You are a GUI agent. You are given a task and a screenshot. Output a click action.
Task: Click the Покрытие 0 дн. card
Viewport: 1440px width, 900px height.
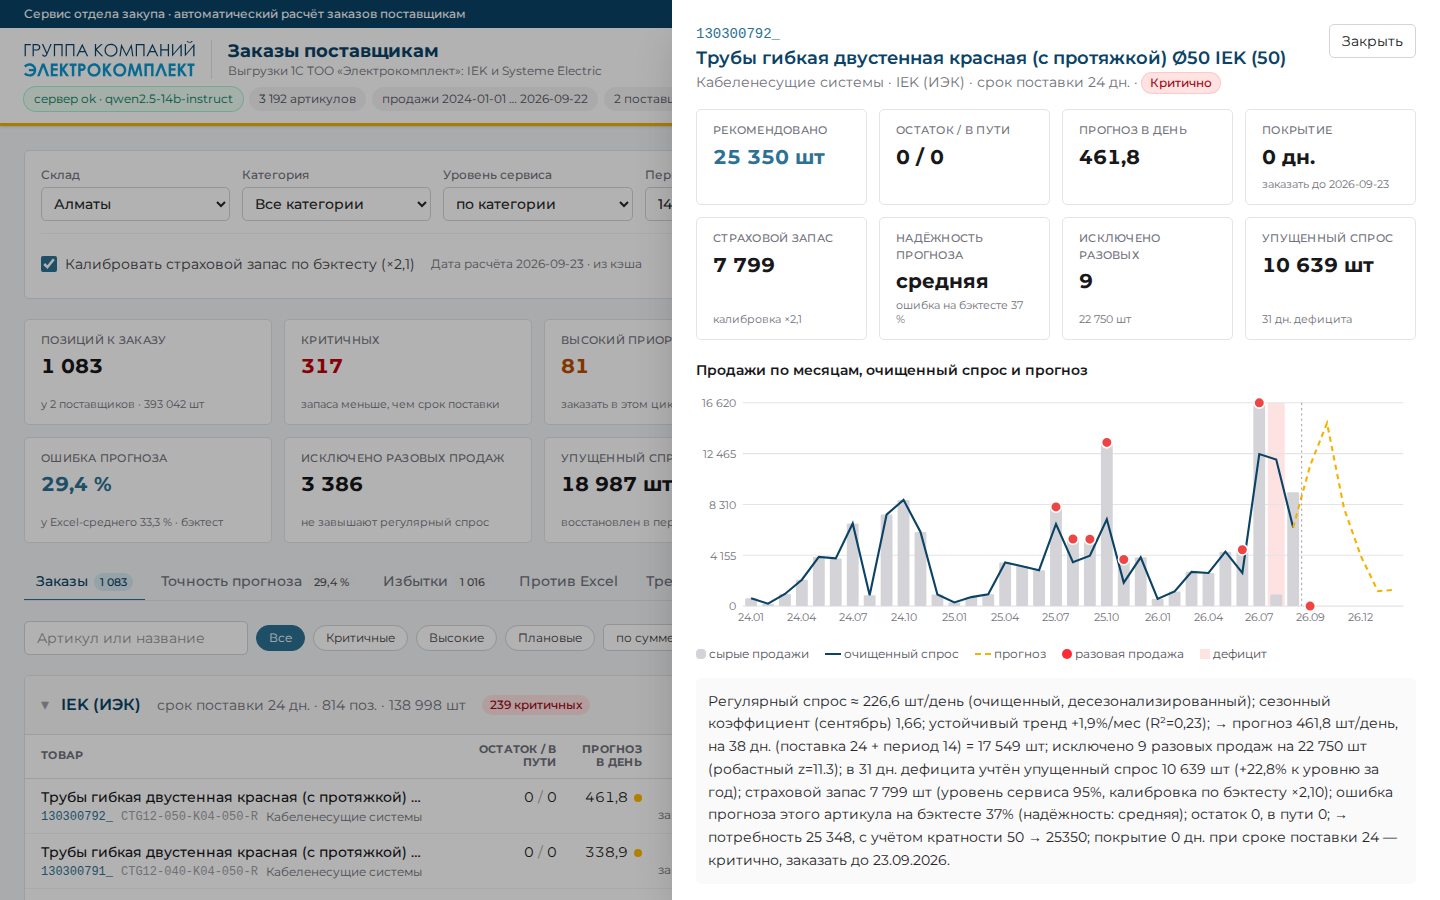click(x=1330, y=157)
